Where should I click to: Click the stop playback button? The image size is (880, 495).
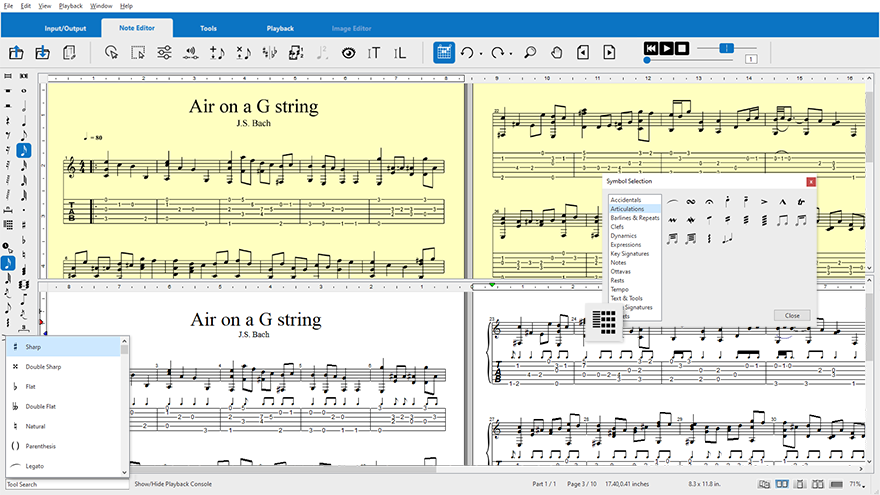coord(681,48)
